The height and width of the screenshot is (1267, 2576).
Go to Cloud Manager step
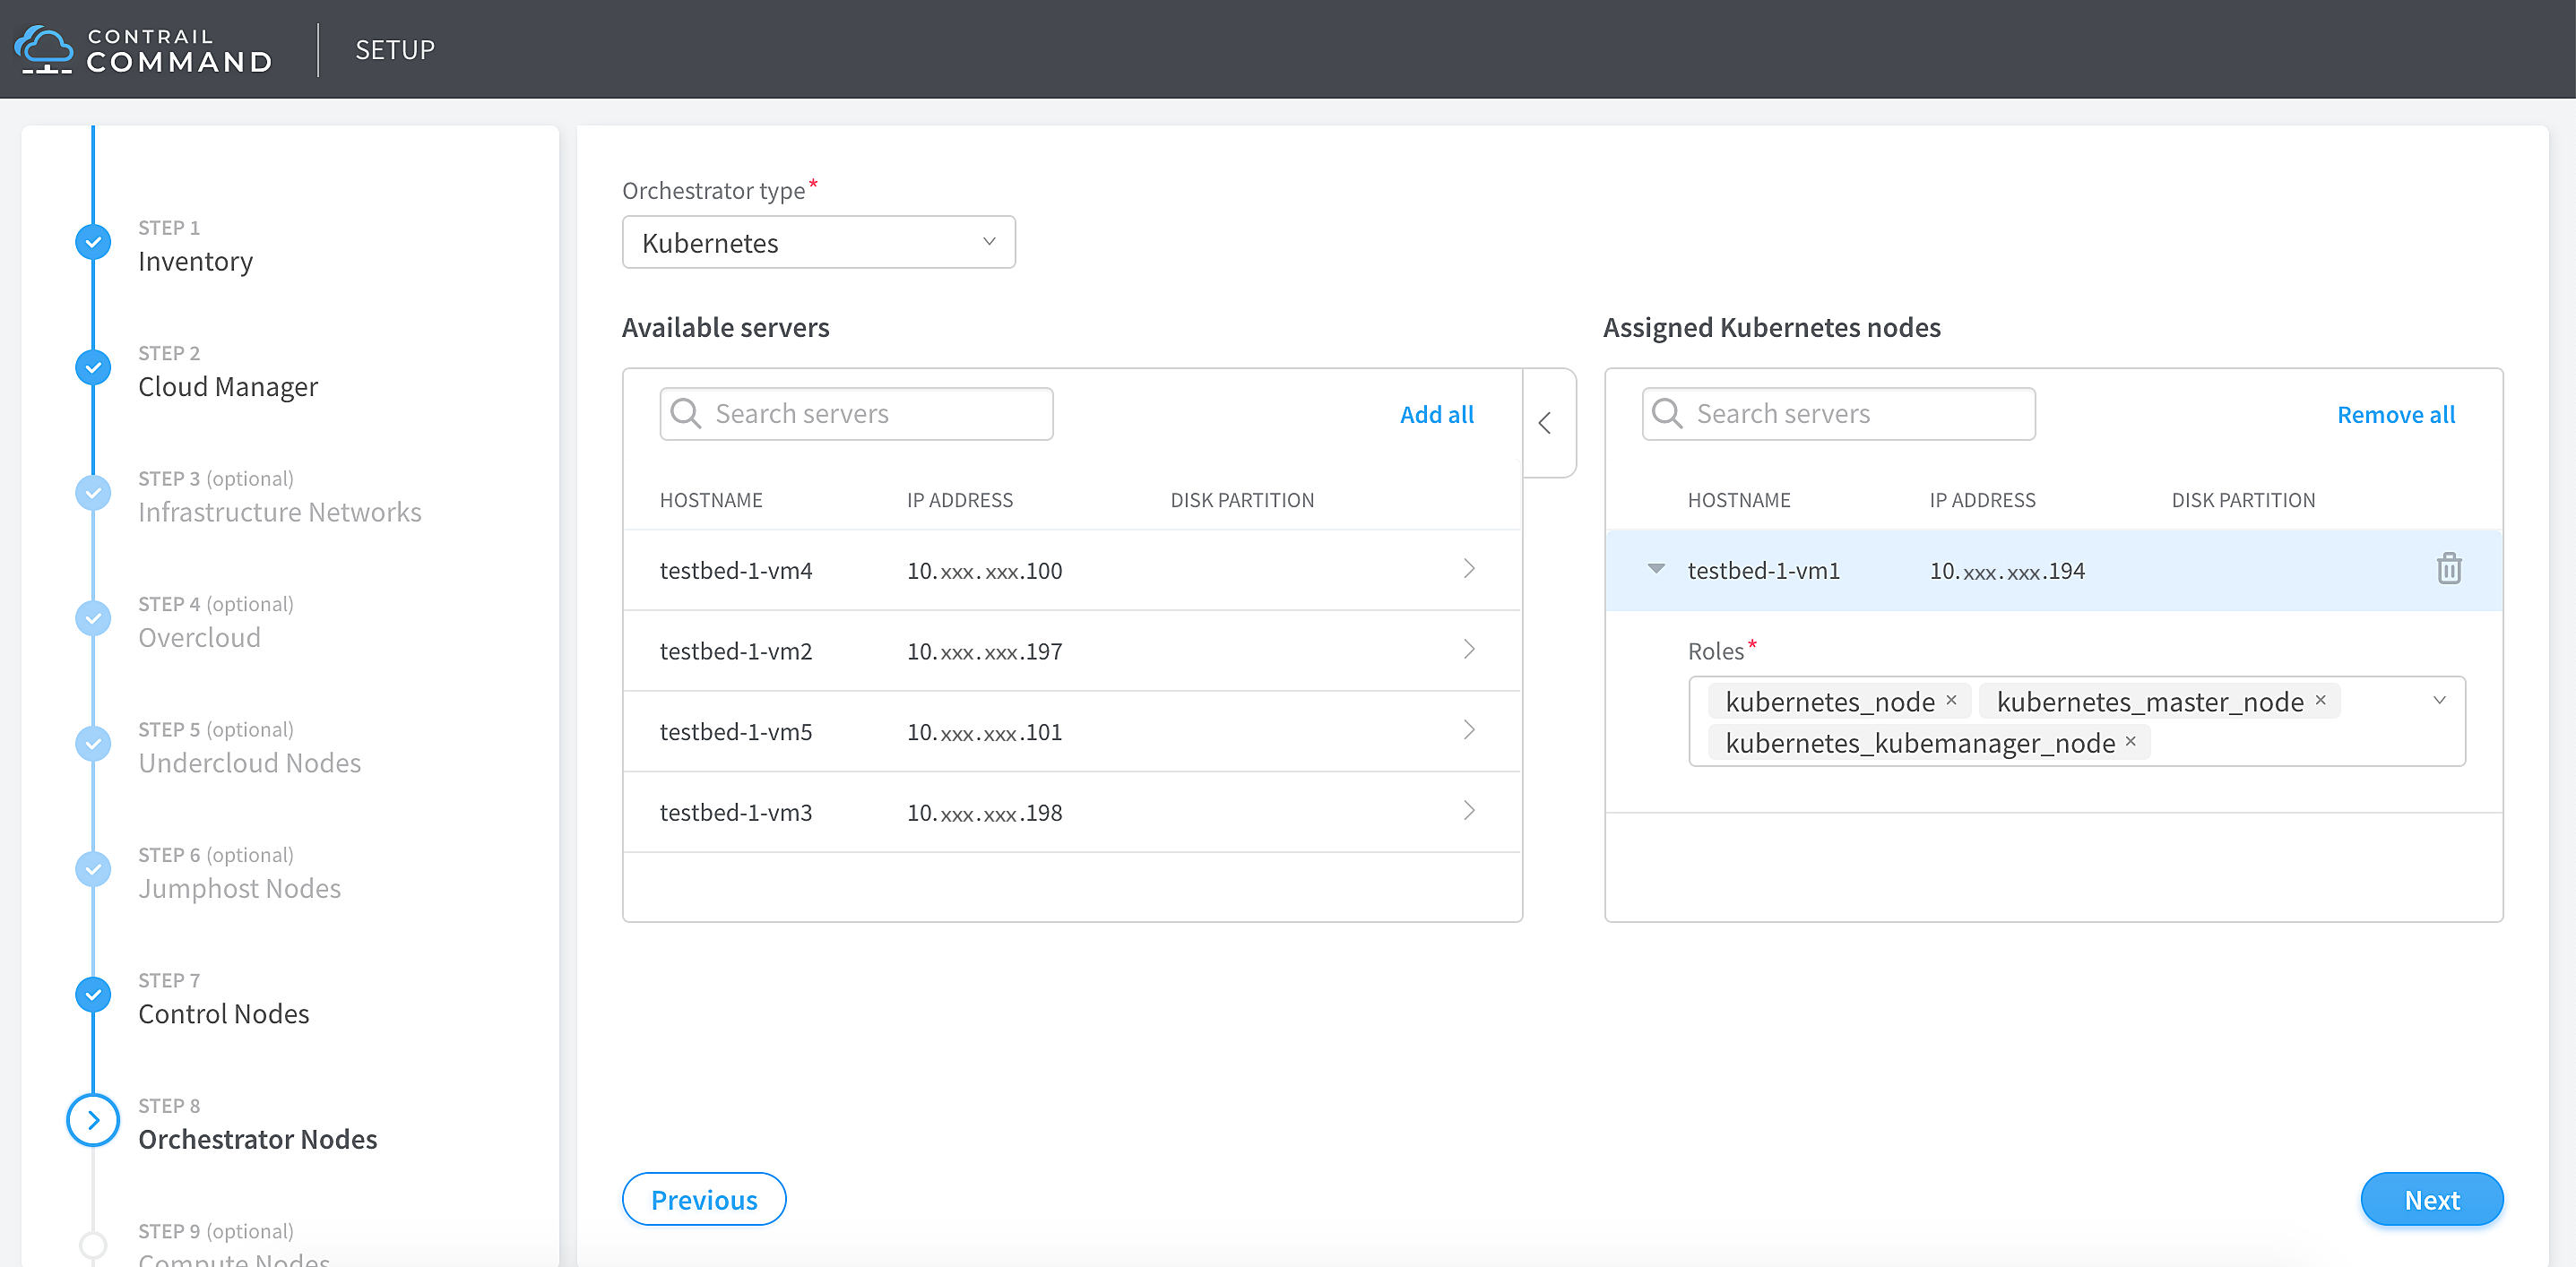(228, 386)
